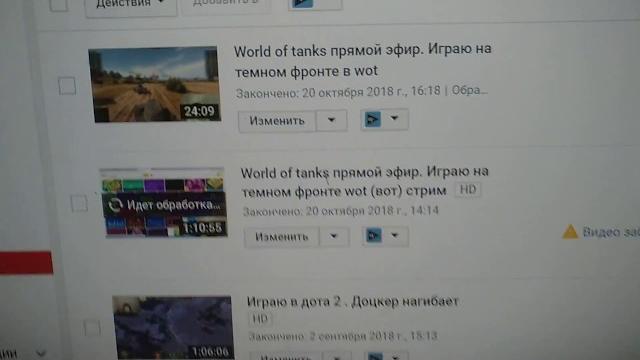Screen dimensions: 640x360
Task: Expand the sidebar section chevron at the bottom left
Action: [x=41, y=353]
